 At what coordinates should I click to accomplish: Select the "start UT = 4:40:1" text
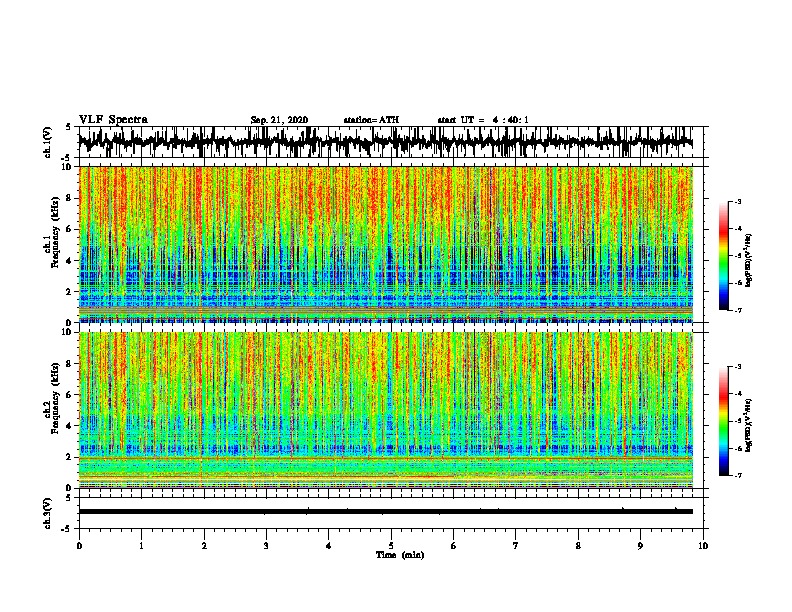pyautogui.click(x=483, y=120)
